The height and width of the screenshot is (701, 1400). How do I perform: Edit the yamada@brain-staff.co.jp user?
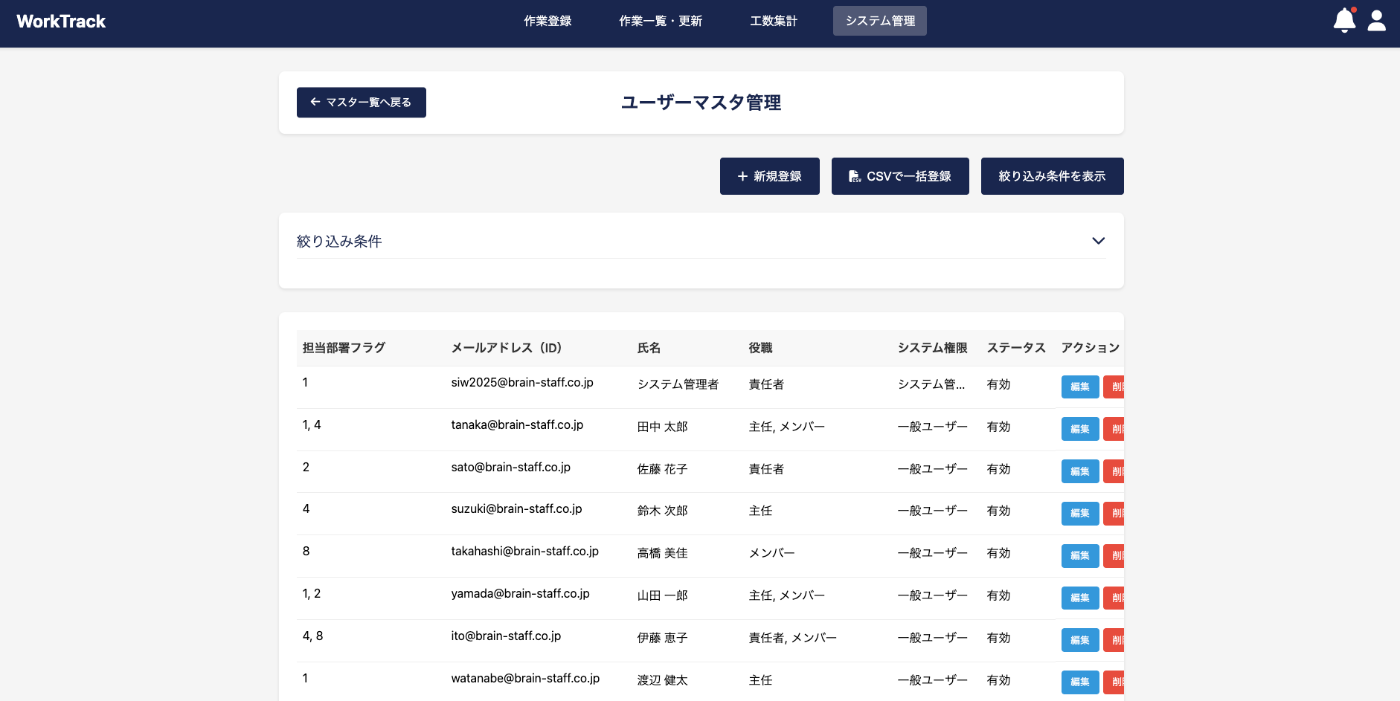1080,598
